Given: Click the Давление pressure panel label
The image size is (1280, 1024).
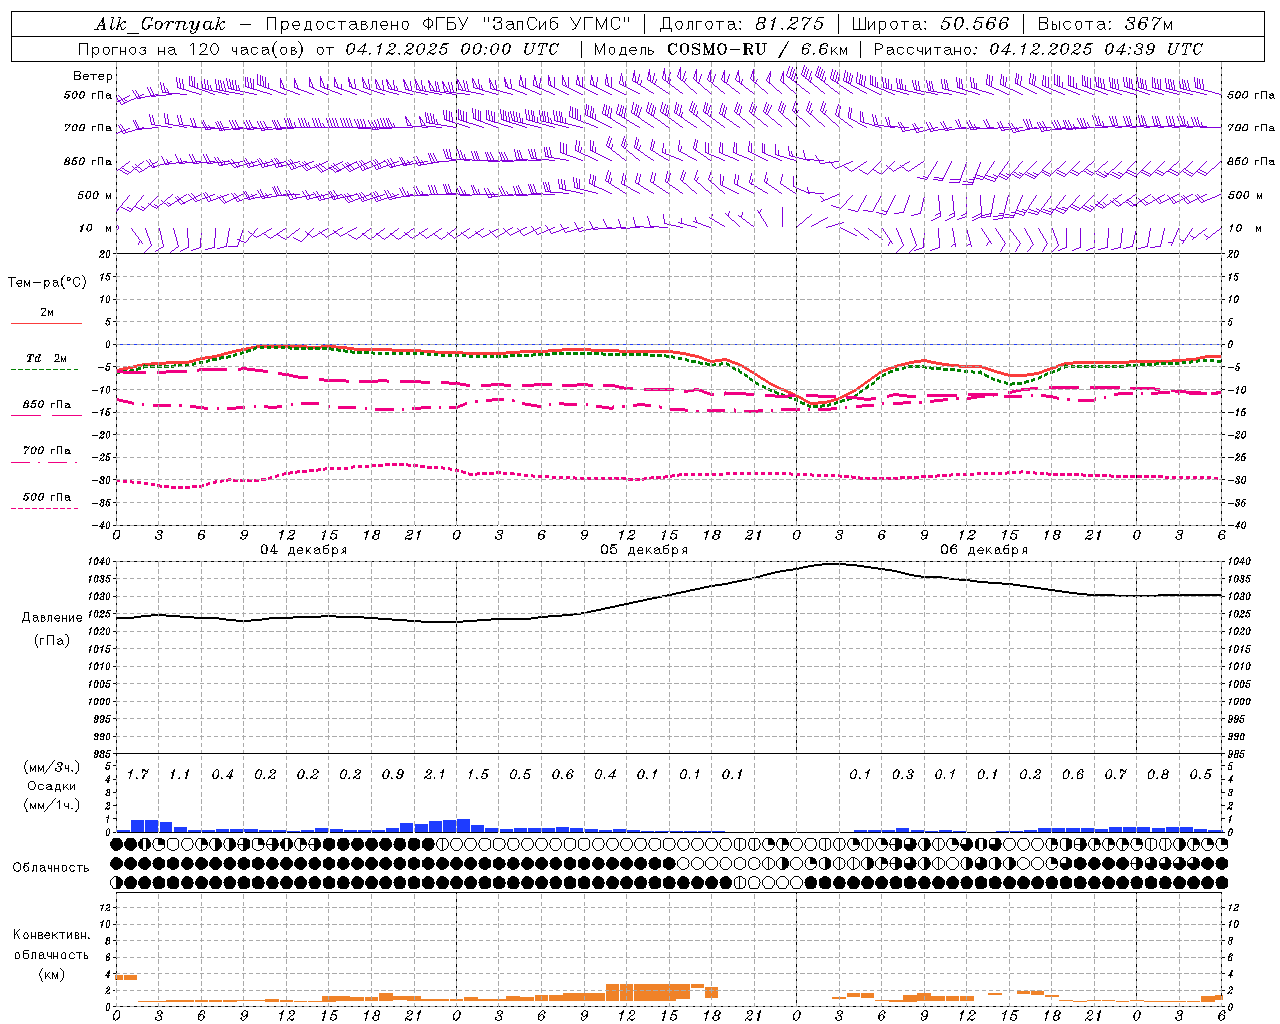Looking at the screenshot, I should (x=52, y=618).
